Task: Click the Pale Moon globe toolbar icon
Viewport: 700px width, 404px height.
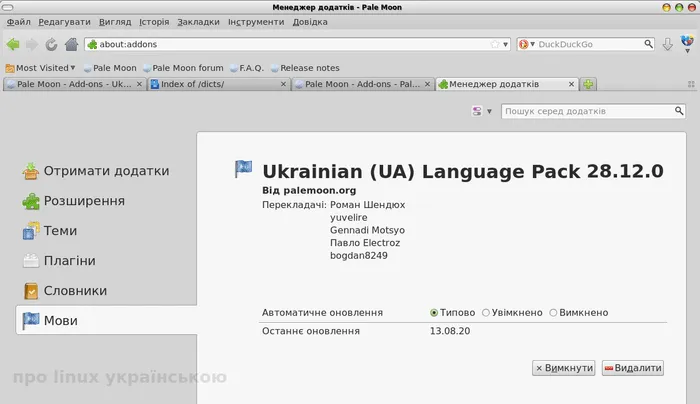Action: (x=687, y=41)
